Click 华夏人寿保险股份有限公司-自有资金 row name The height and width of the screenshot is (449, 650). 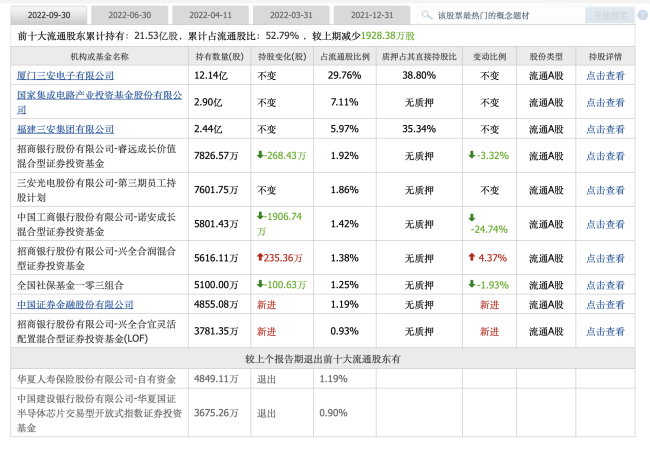(97, 379)
